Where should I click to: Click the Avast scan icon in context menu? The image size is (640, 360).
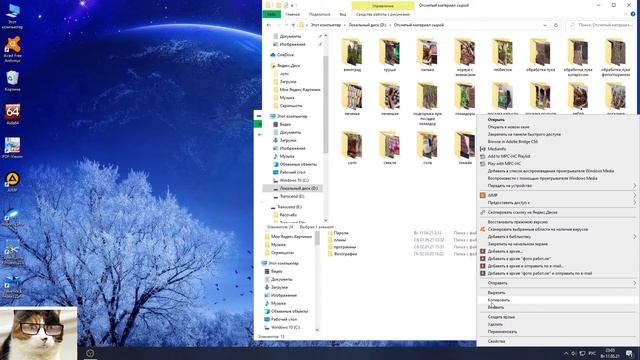click(x=482, y=229)
